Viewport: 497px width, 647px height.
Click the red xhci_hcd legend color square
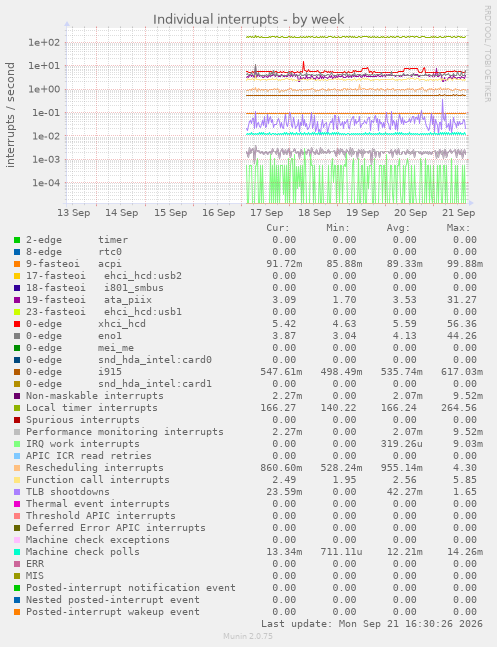[x=17, y=324]
